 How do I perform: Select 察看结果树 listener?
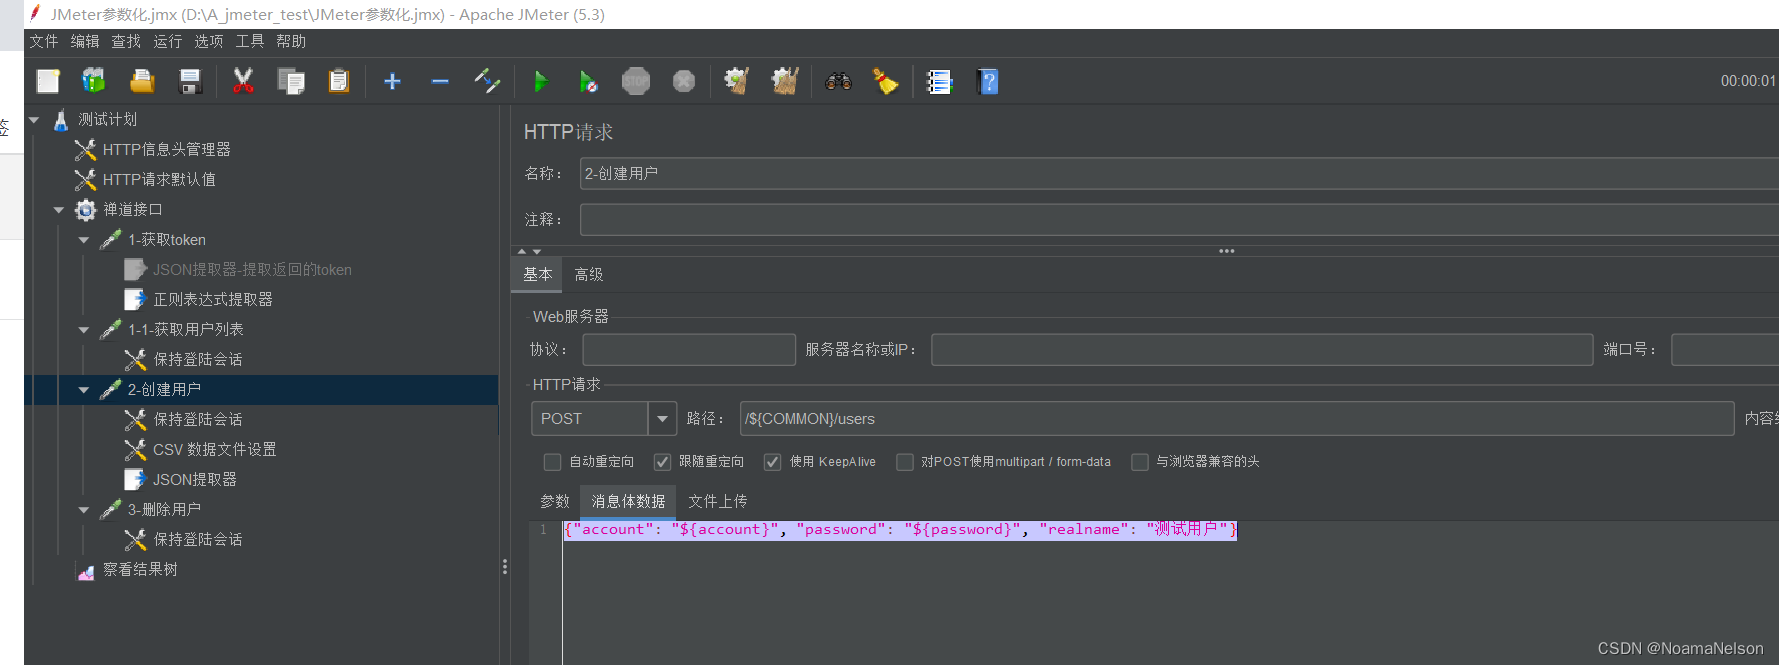(140, 569)
